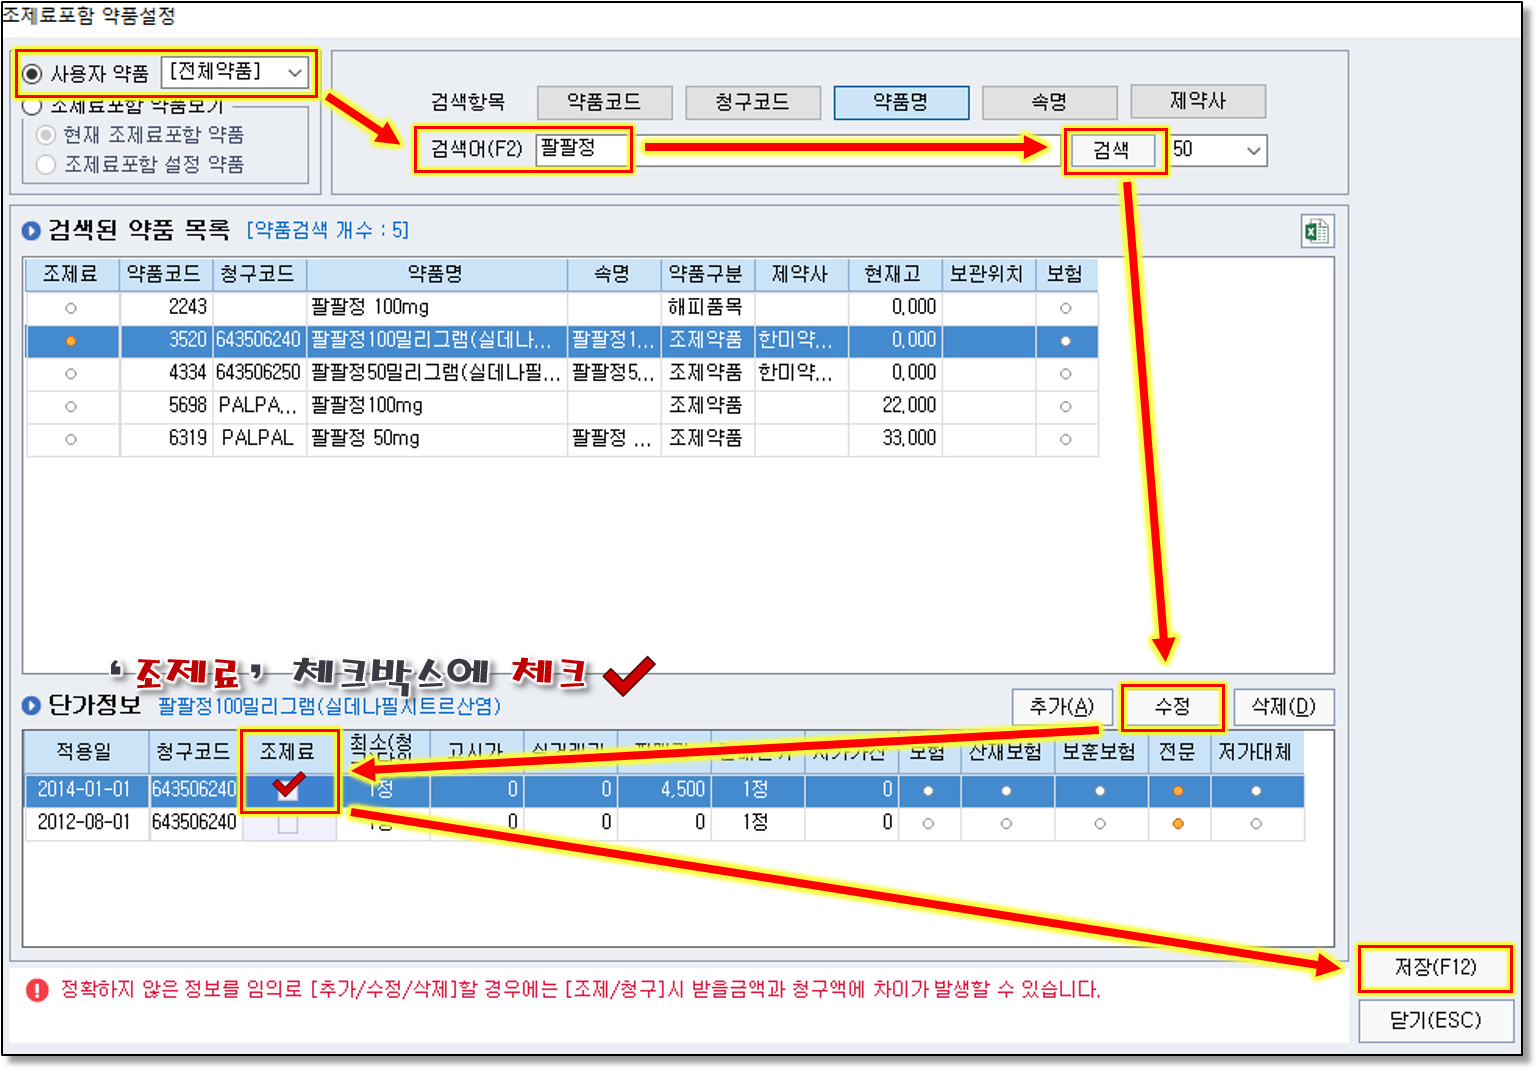Select the 조제료포함 약품보기 radio button

pos(33,105)
